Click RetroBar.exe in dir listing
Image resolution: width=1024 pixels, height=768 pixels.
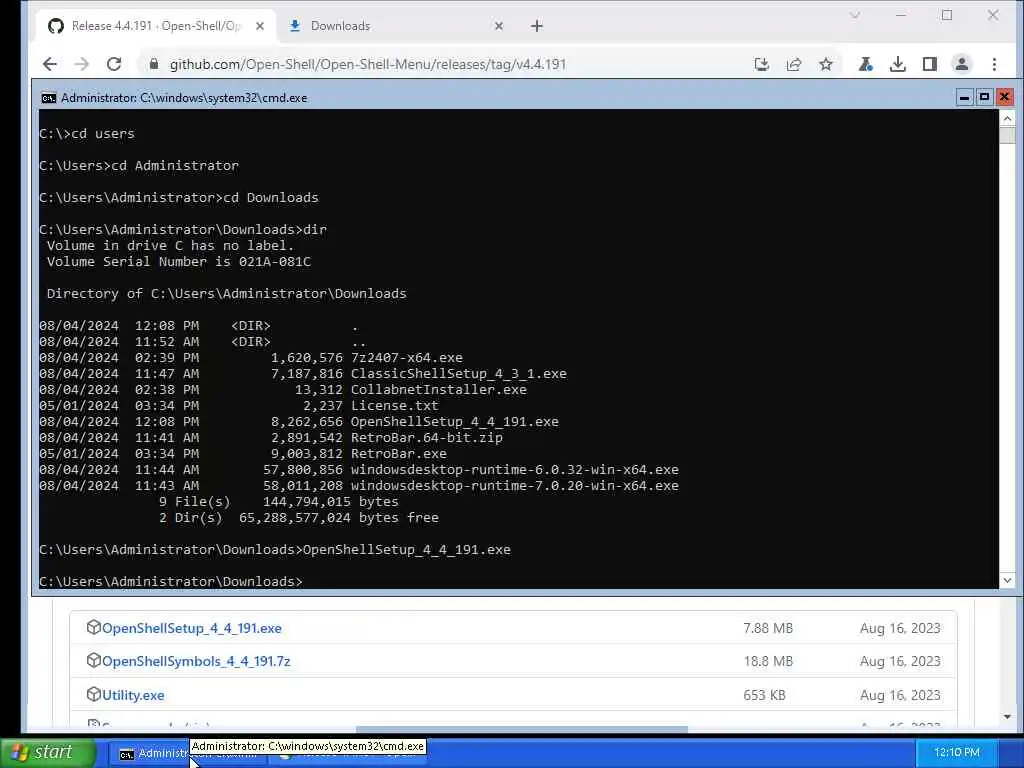point(399,454)
